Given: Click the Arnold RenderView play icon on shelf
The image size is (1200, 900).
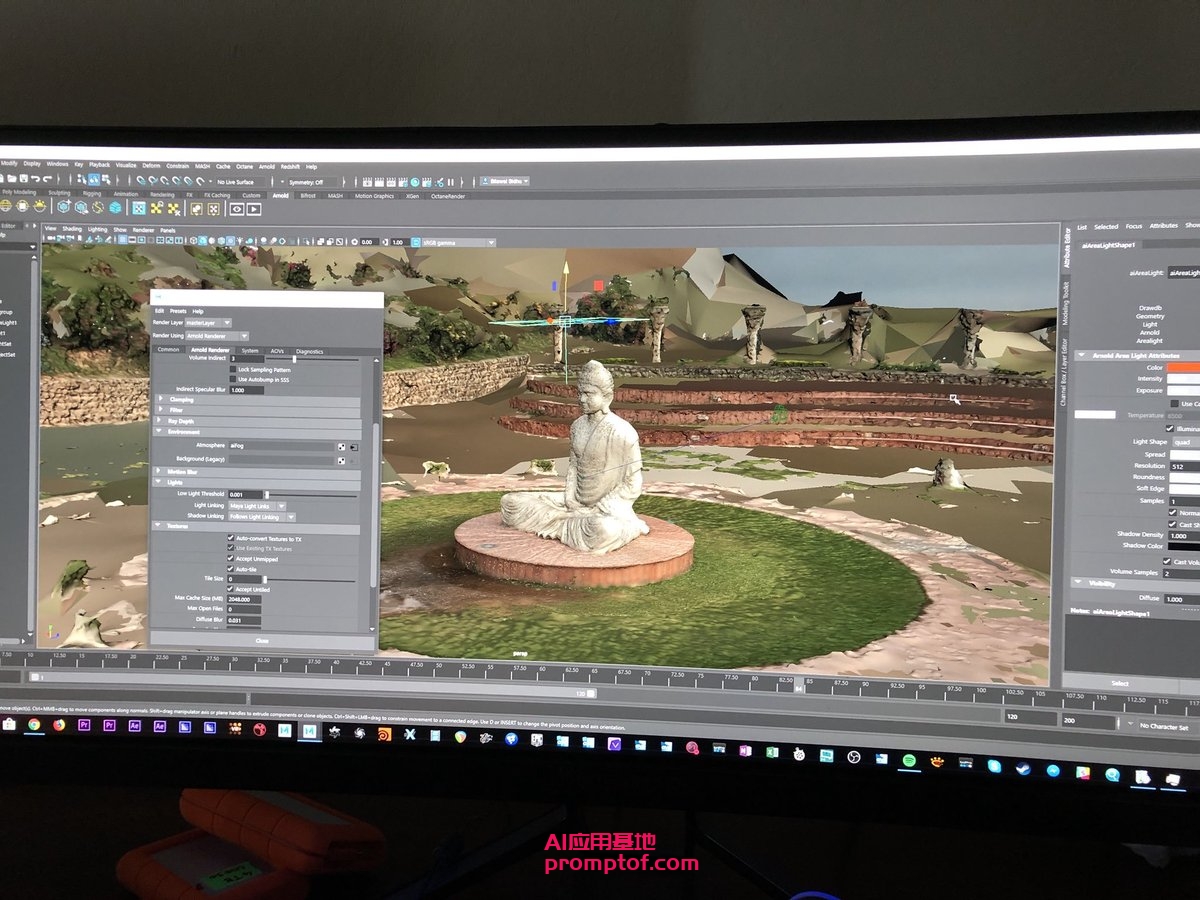Looking at the screenshot, I should point(254,210).
